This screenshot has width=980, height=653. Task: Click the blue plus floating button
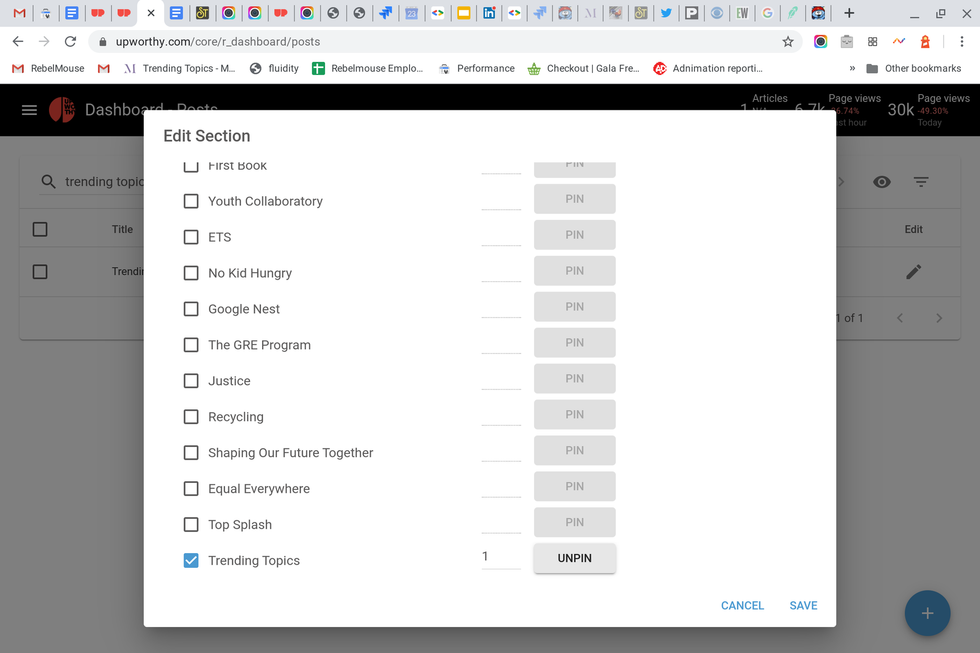click(927, 613)
